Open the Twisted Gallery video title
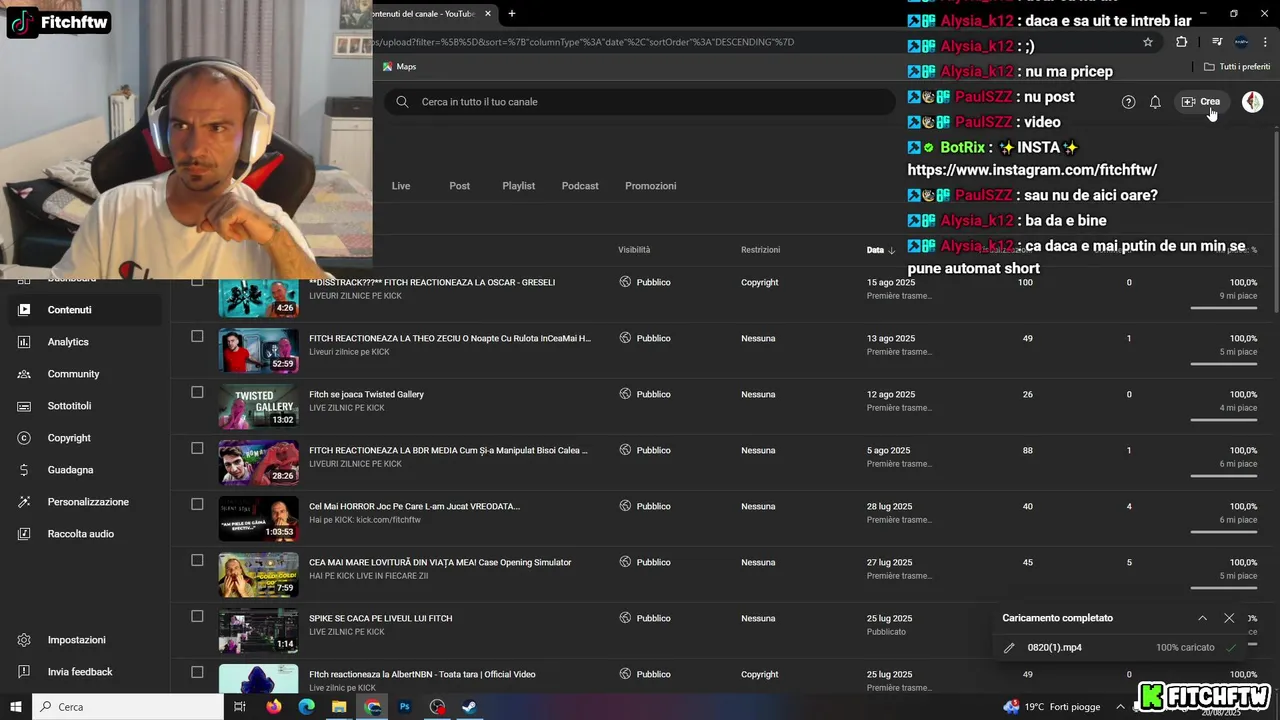The width and height of the screenshot is (1280, 720). [367, 394]
